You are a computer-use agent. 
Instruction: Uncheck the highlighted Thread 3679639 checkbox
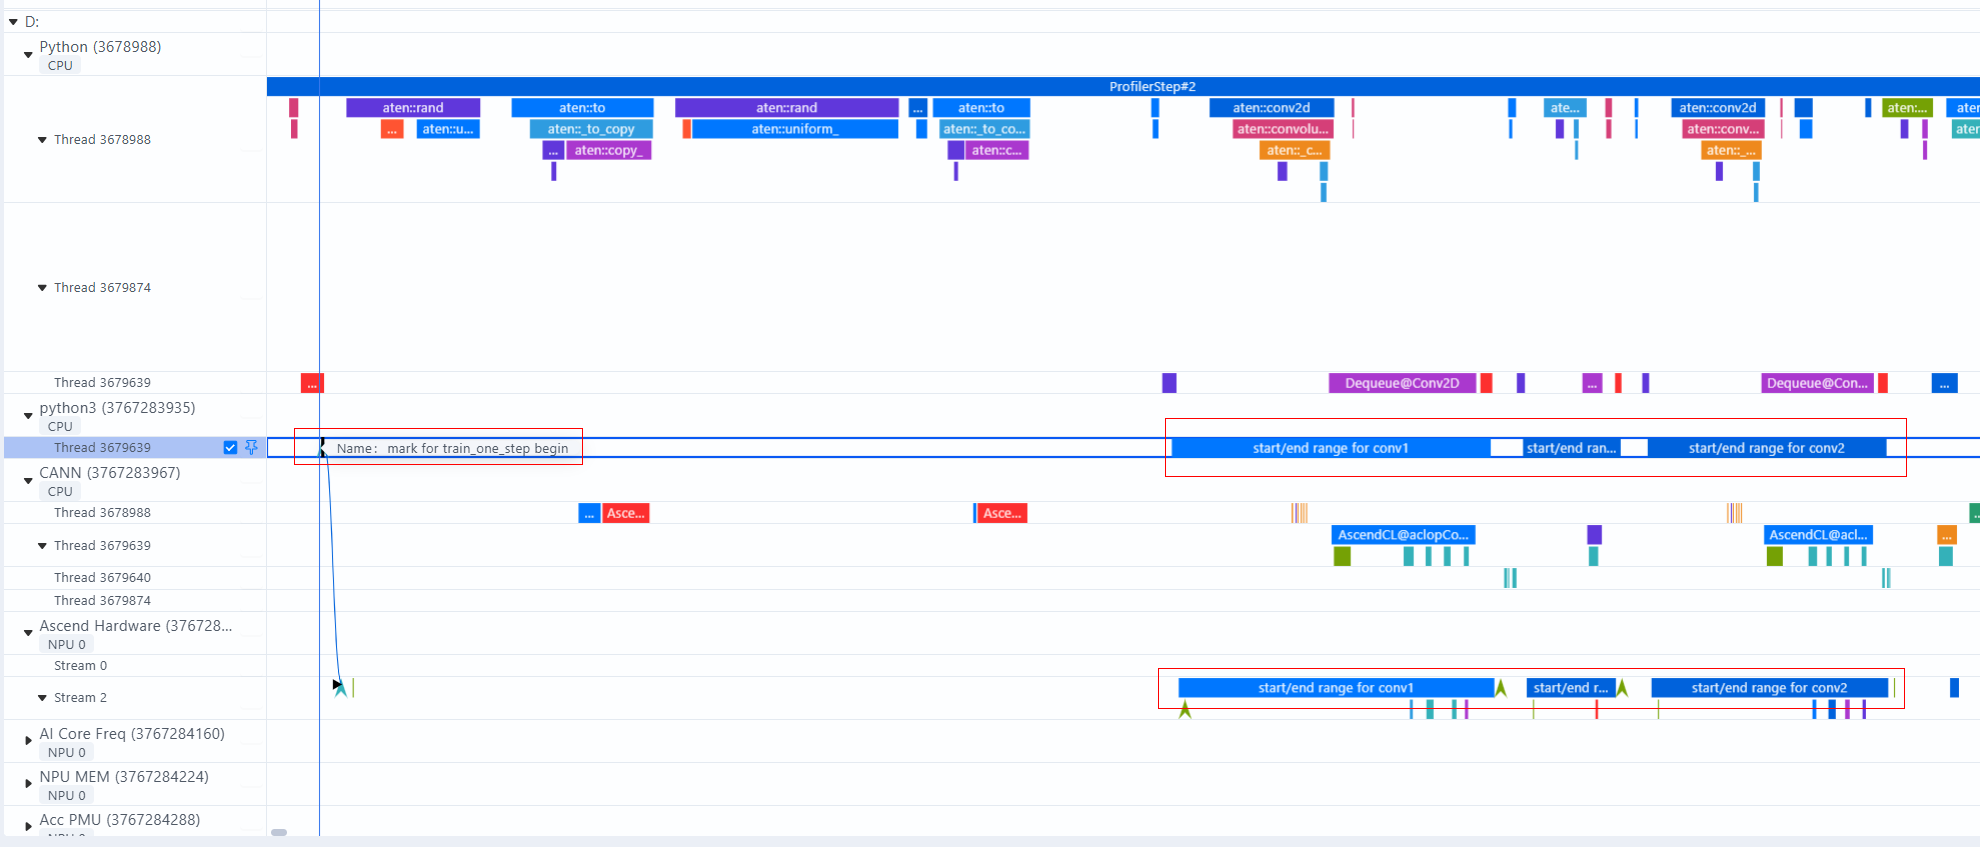point(230,448)
